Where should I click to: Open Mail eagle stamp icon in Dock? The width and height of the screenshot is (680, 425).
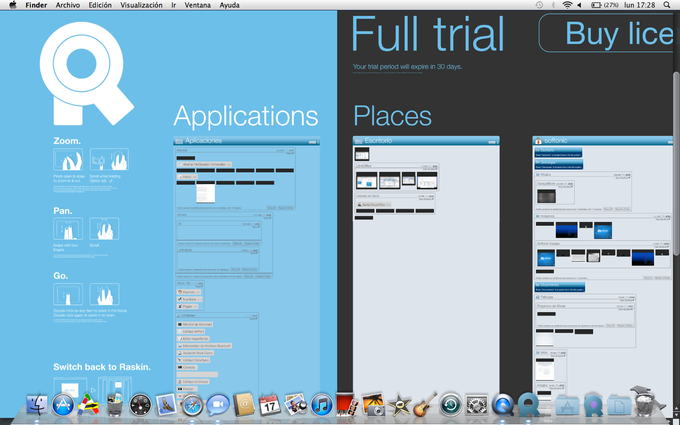click(x=166, y=405)
